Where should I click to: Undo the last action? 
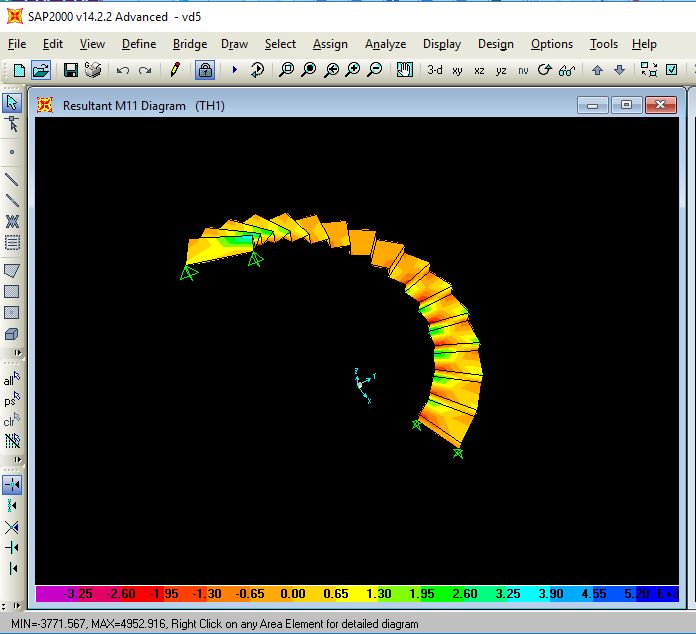click(x=123, y=70)
